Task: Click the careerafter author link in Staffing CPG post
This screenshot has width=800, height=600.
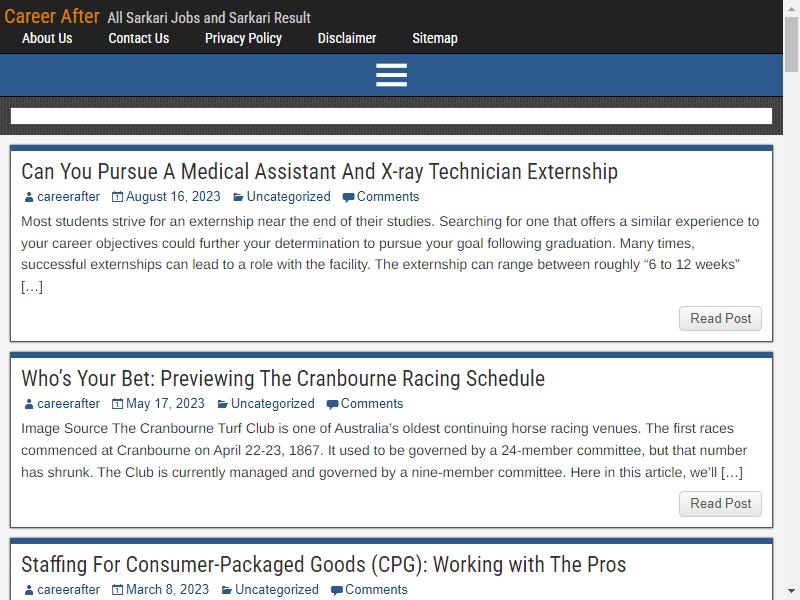Action: [68, 589]
